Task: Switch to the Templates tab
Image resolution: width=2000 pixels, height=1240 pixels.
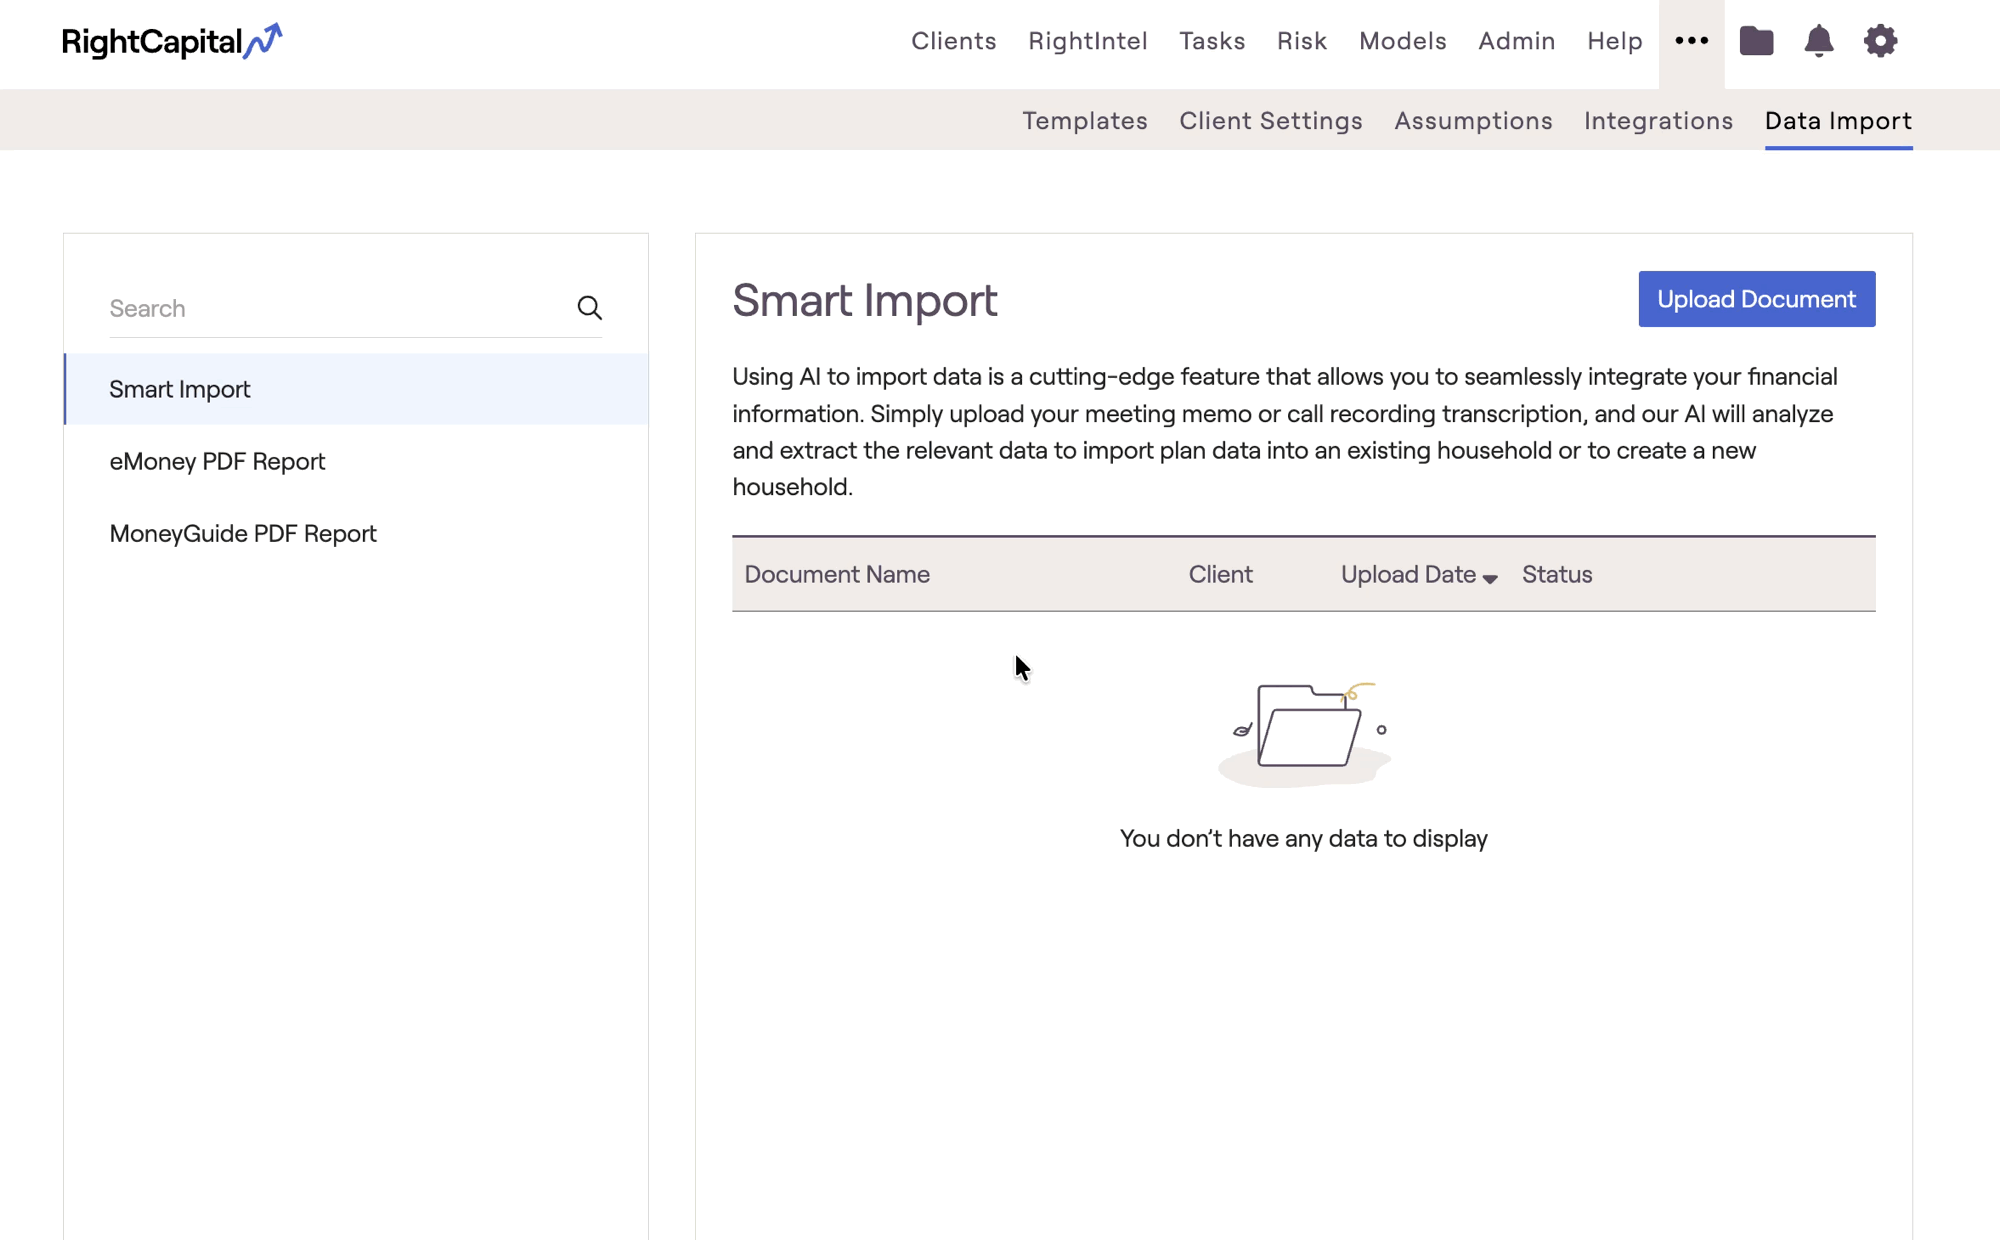Action: coord(1084,121)
